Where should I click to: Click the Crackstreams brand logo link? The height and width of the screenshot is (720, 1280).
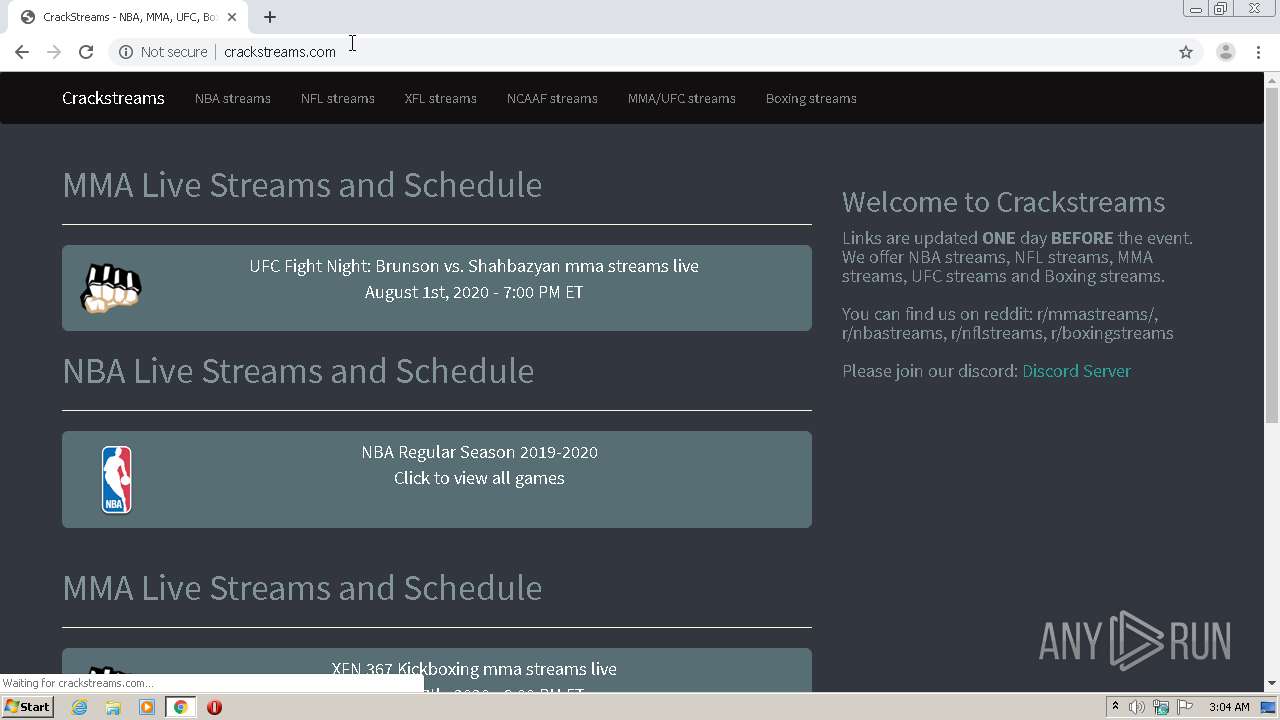113,98
